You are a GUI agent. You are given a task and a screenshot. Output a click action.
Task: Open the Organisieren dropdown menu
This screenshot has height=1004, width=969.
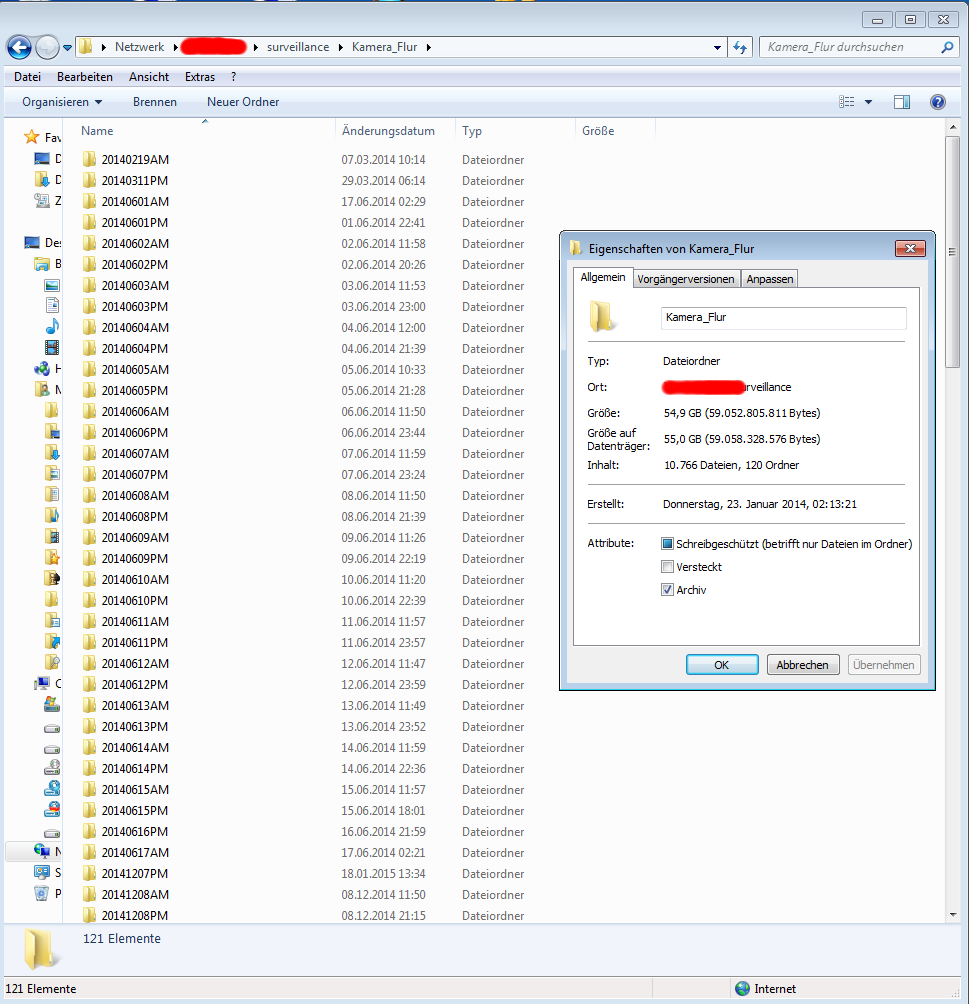tap(62, 102)
